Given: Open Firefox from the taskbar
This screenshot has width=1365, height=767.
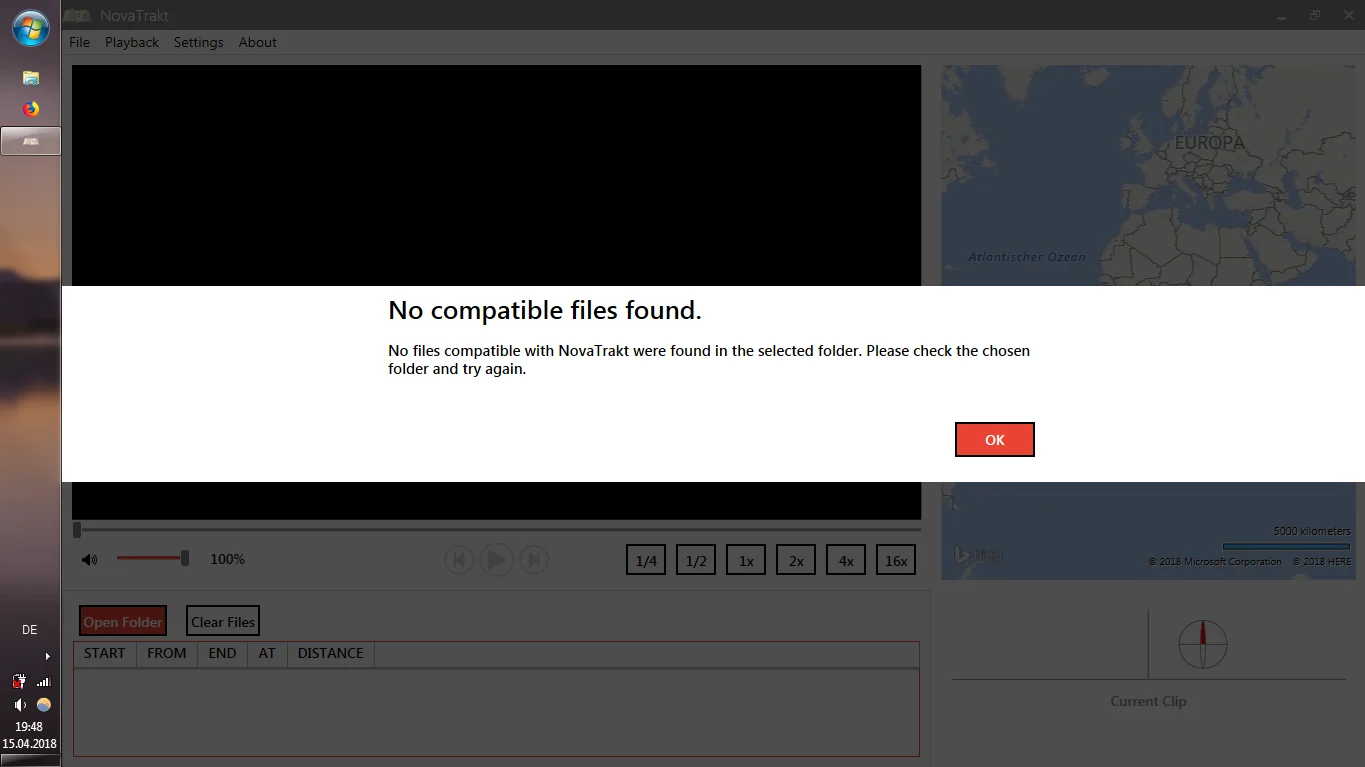Looking at the screenshot, I should 31,109.
